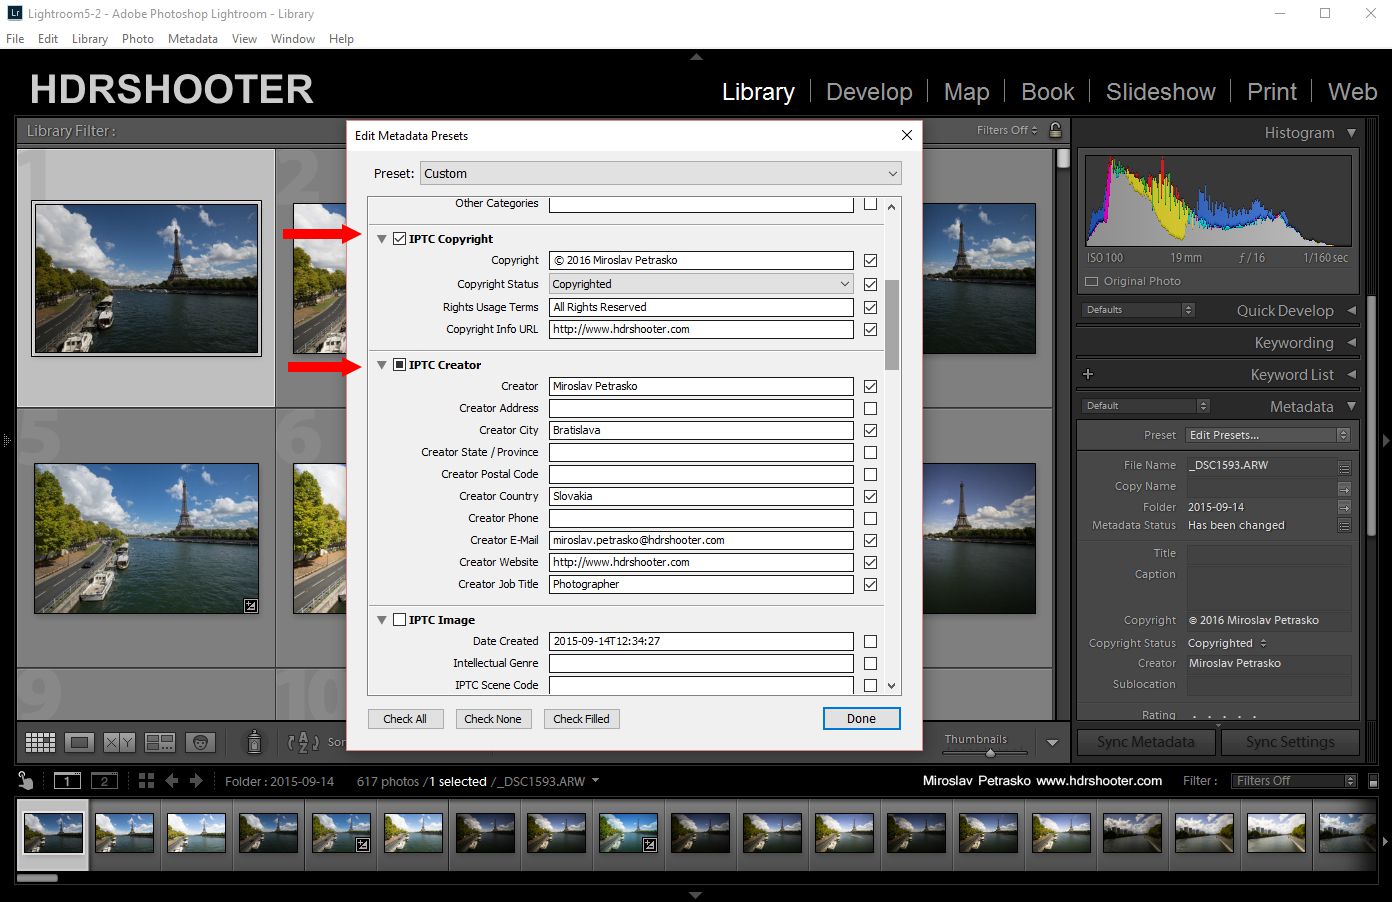Viewport: 1392px width, 902px height.
Task: Open the File menu
Action: pyautogui.click(x=15, y=38)
